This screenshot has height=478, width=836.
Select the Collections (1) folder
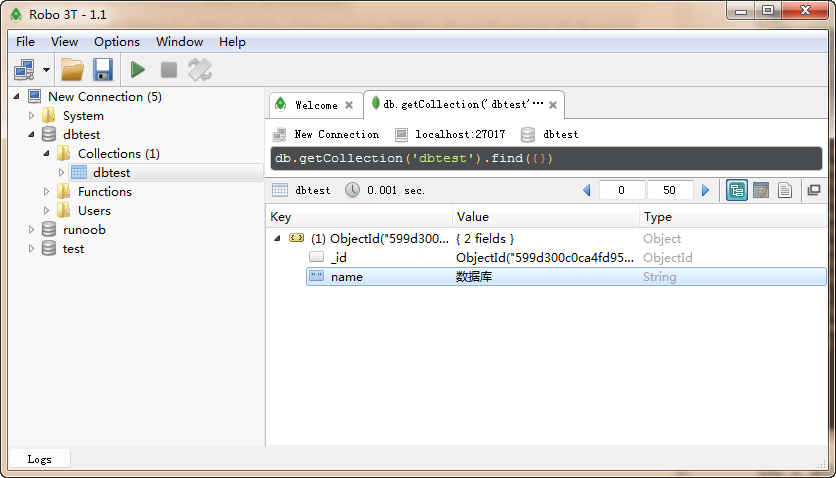[118, 153]
